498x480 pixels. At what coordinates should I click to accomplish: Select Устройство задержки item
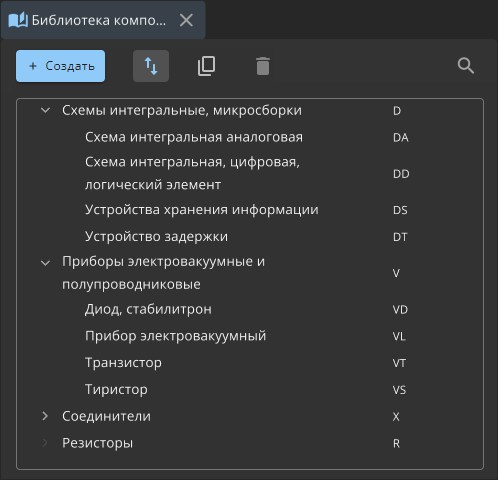pos(156,236)
